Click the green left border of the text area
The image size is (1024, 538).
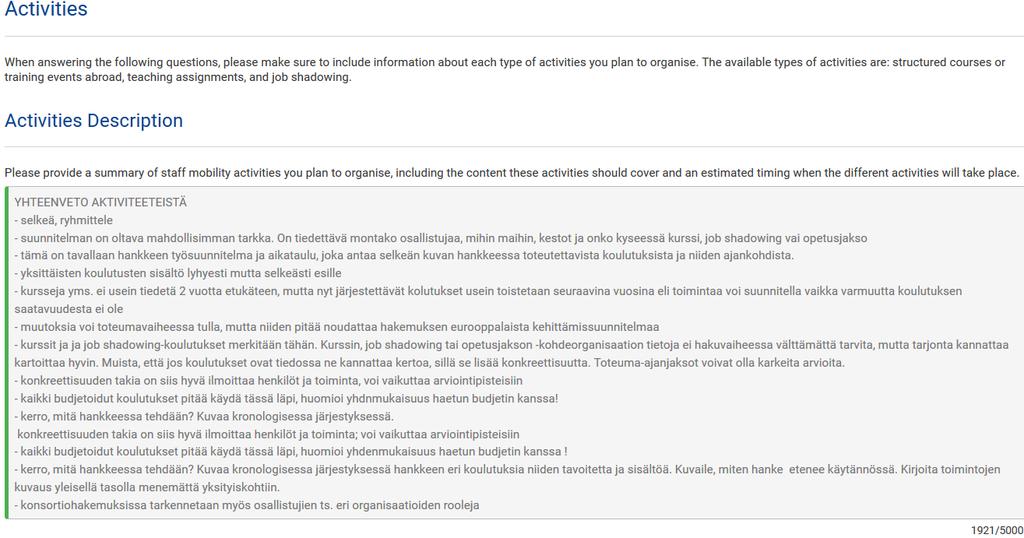click(x=7, y=353)
